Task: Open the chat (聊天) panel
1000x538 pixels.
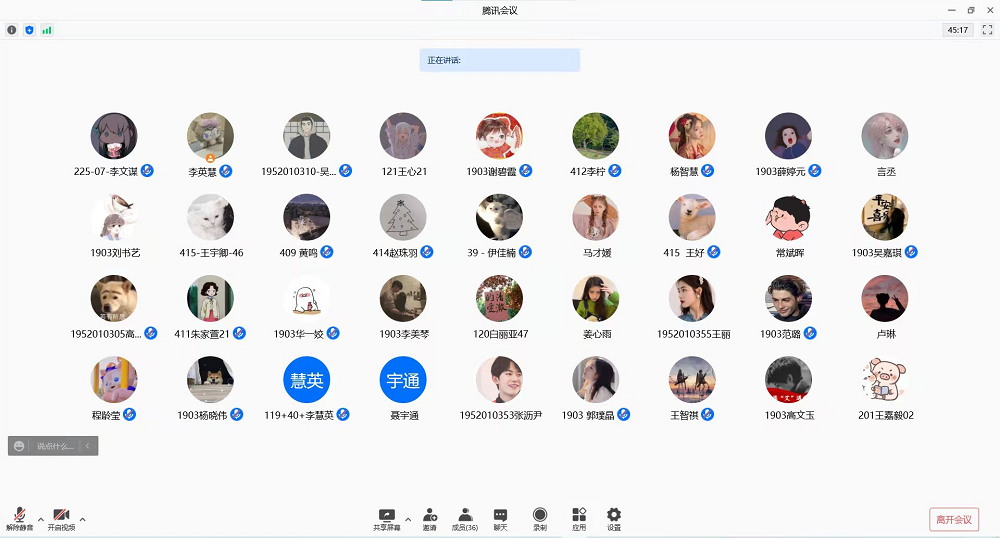Action: tap(500, 517)
